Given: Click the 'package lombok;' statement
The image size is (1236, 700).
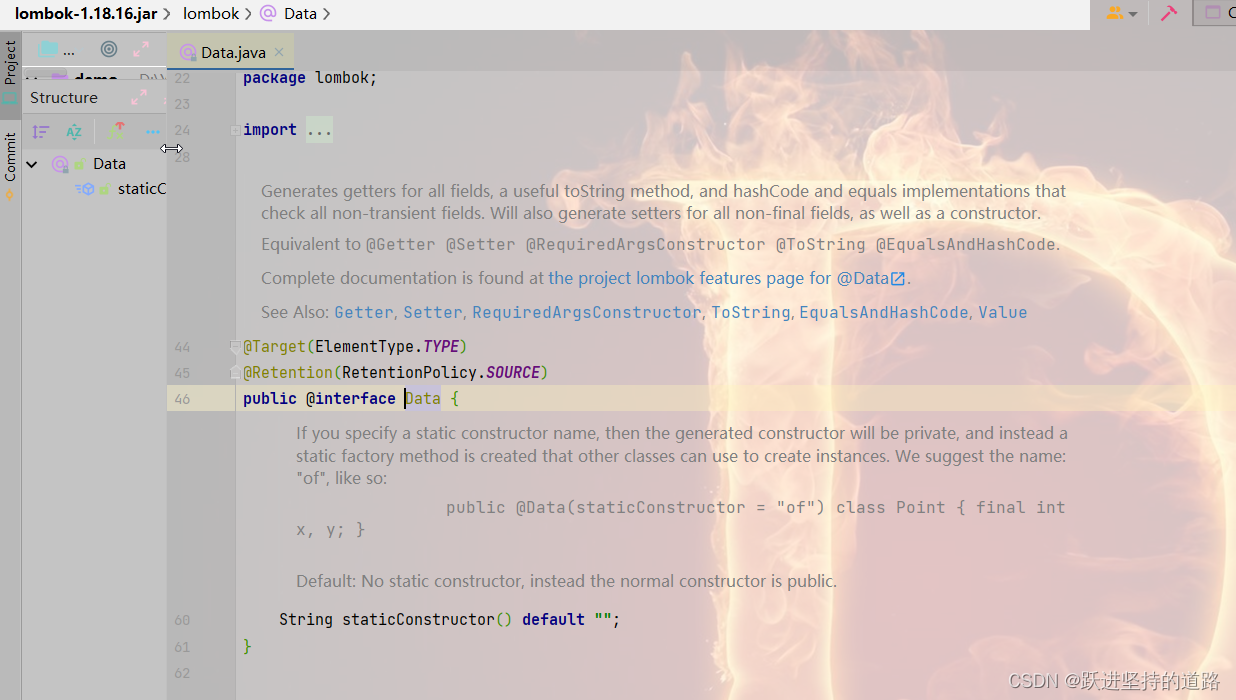Looking at the screenshot, I should (310, 77).
